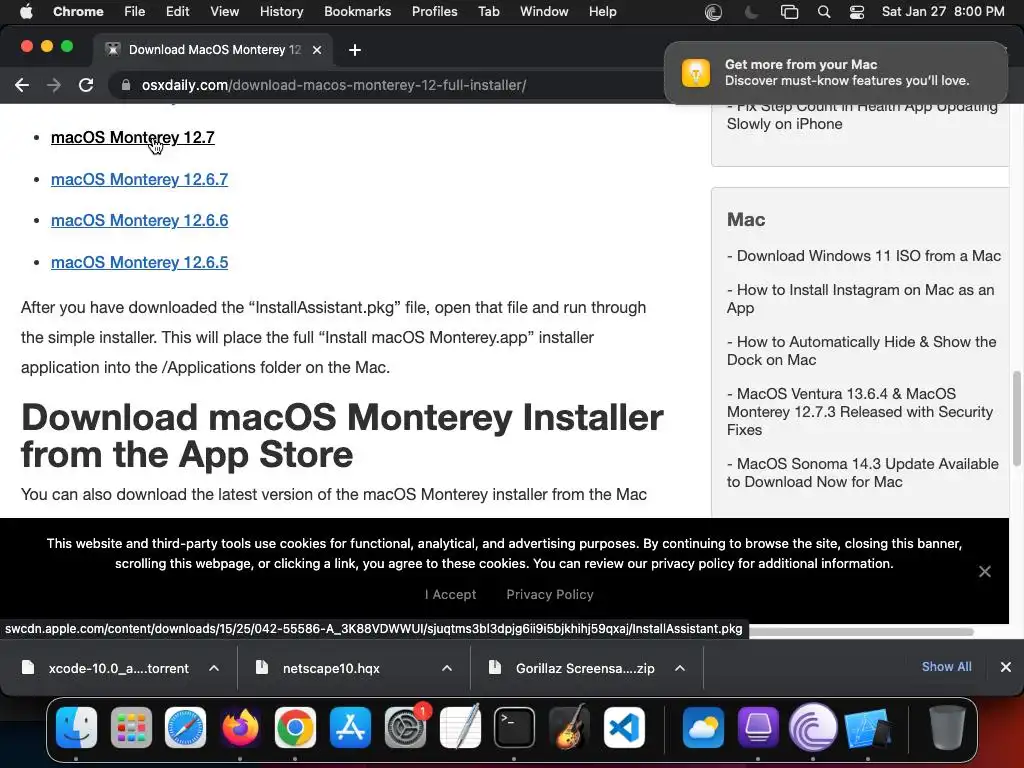
Task: Expand options for Gorillaz Screensaver zip download
Action: (x=680, y=668)
